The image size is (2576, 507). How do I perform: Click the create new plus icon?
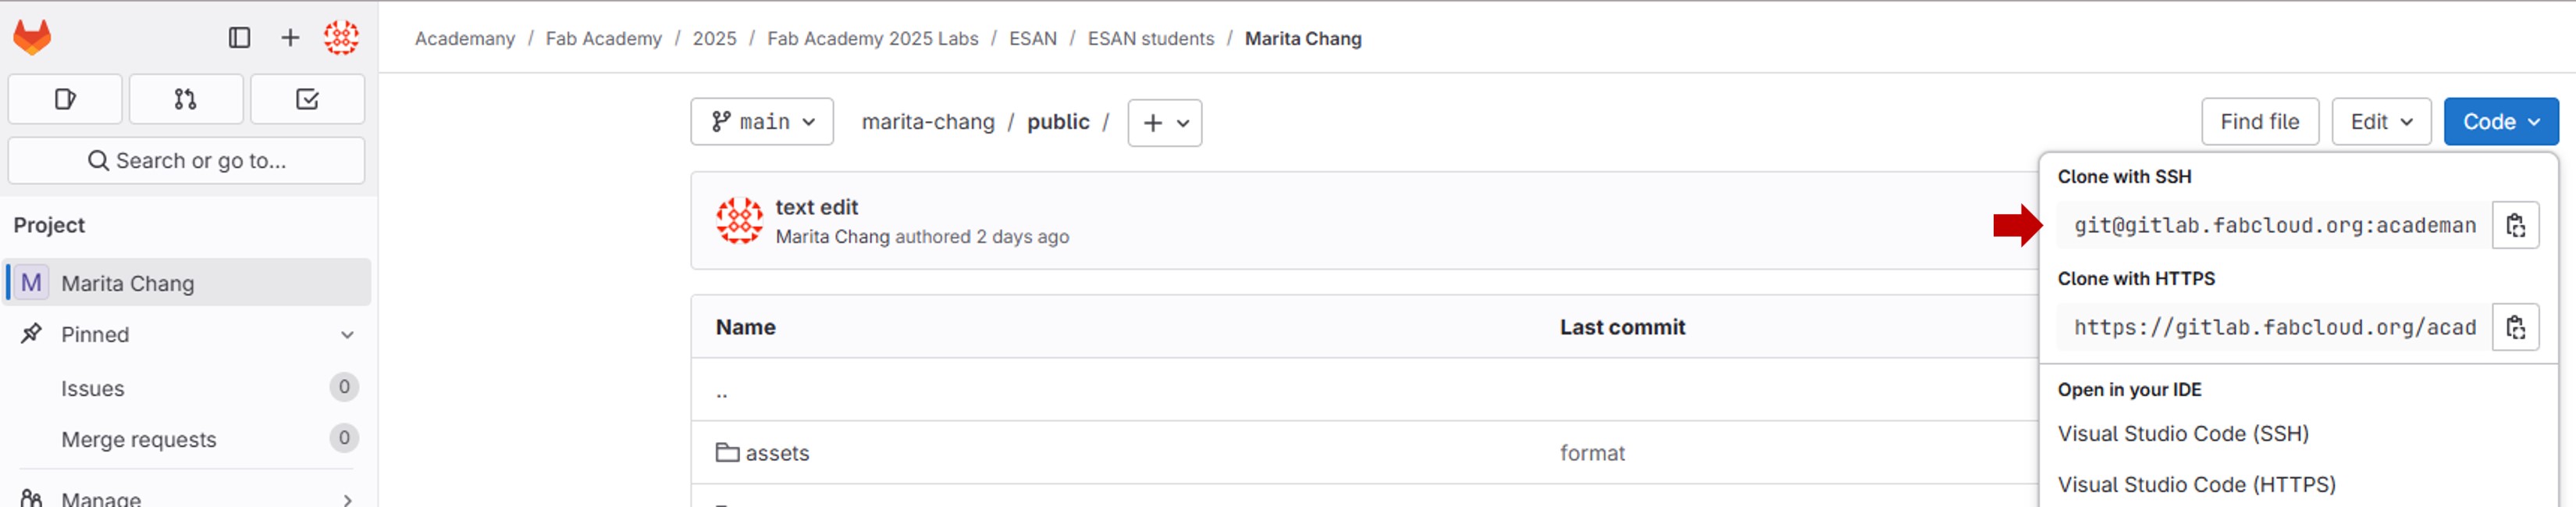tap(290, 38)
